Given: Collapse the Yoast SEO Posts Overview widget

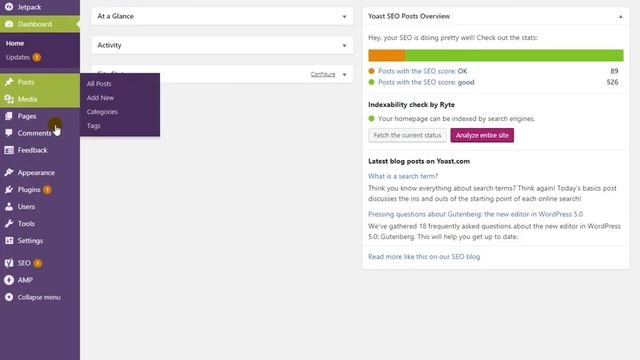Looking at the screenshot, I should (x=620, y=17).
